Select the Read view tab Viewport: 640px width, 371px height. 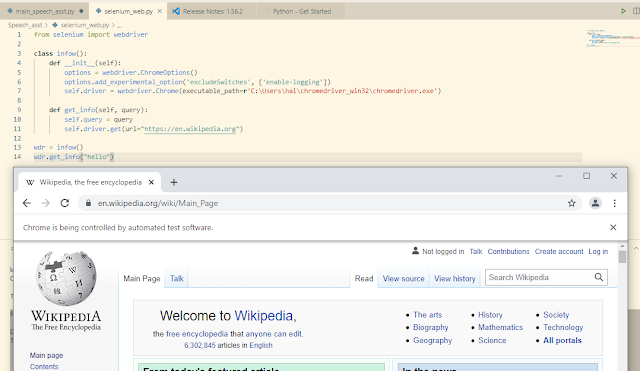pyautogui.click(x=364, y=278)
